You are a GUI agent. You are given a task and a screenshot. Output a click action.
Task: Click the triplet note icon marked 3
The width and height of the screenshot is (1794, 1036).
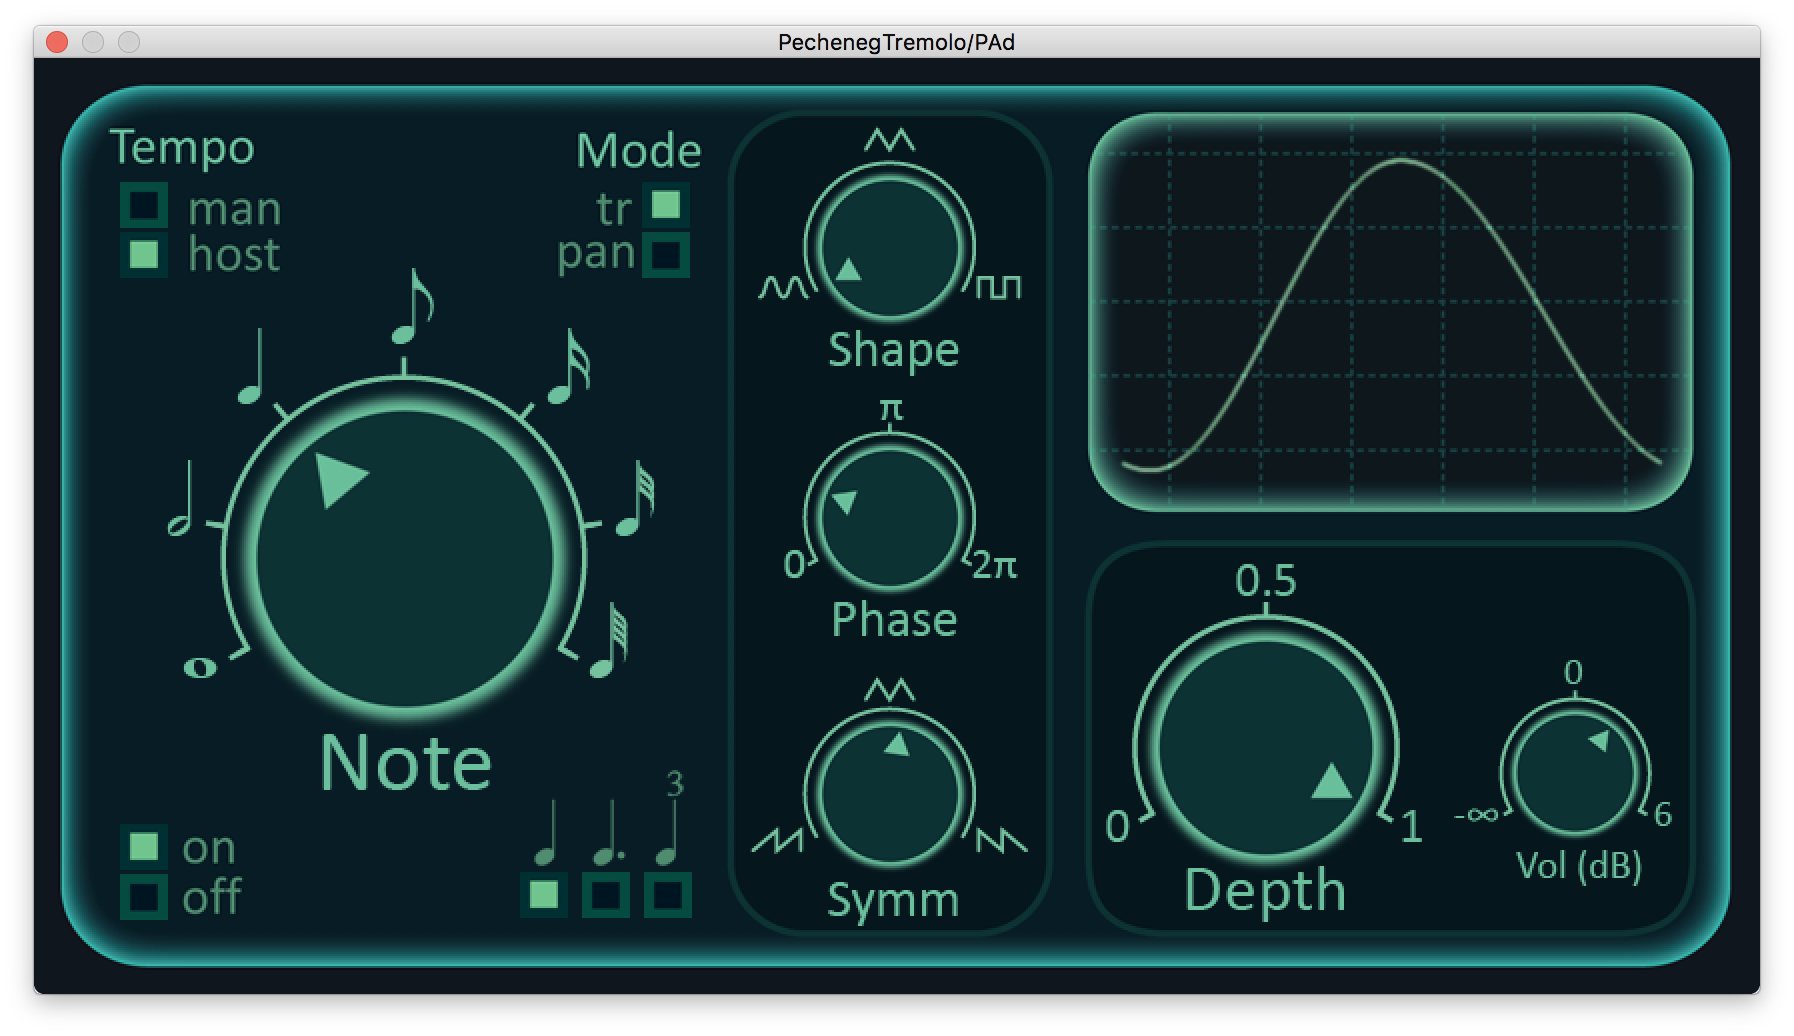tap(671, 817)
